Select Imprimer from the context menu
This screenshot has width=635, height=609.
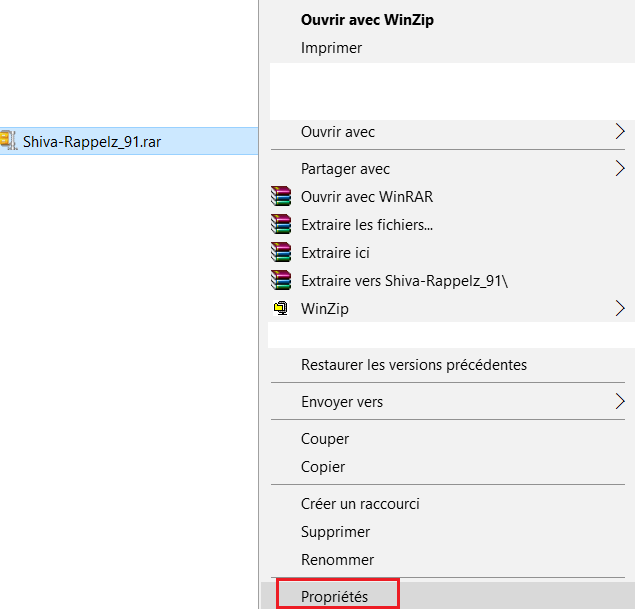tap(331, 48)
